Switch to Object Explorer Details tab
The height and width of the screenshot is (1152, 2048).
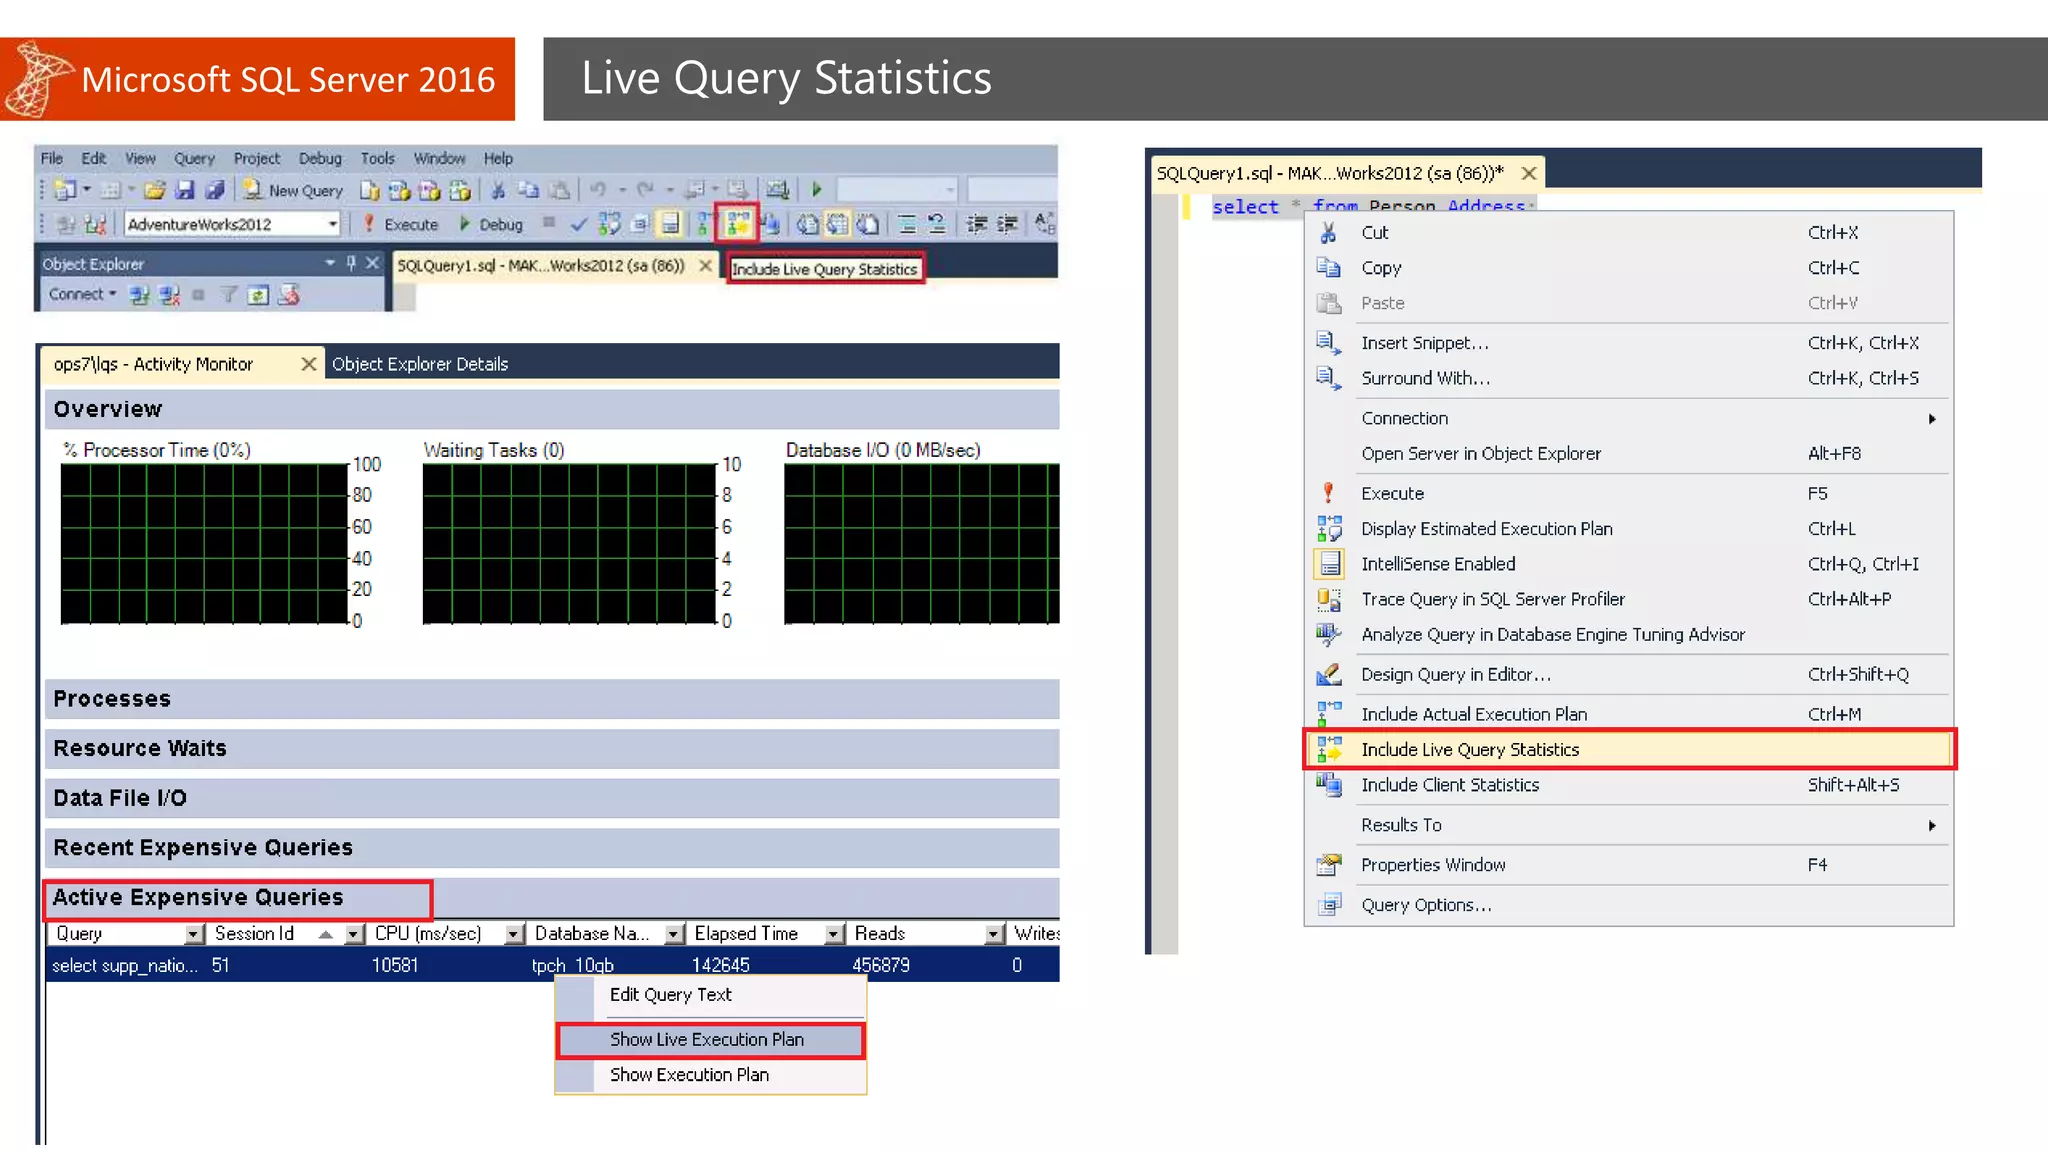[420, 364]
